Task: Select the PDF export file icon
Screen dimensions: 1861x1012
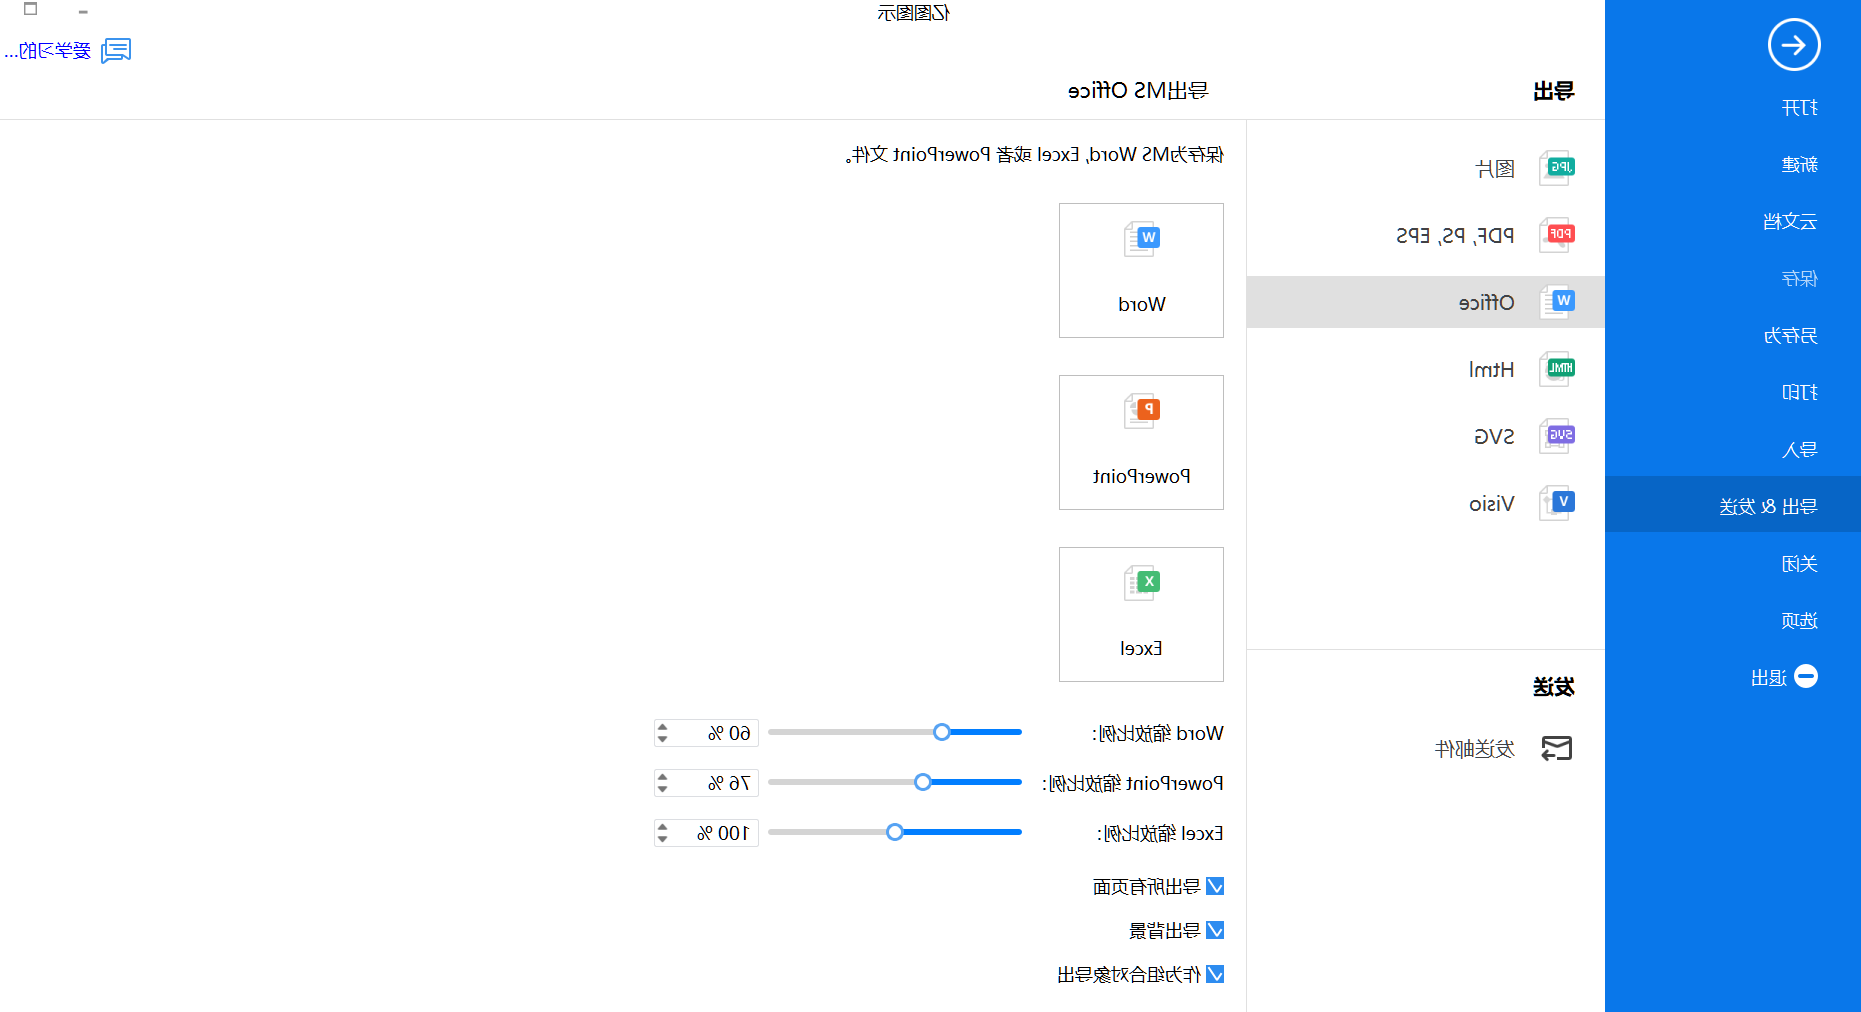Action: [1558, 235]
